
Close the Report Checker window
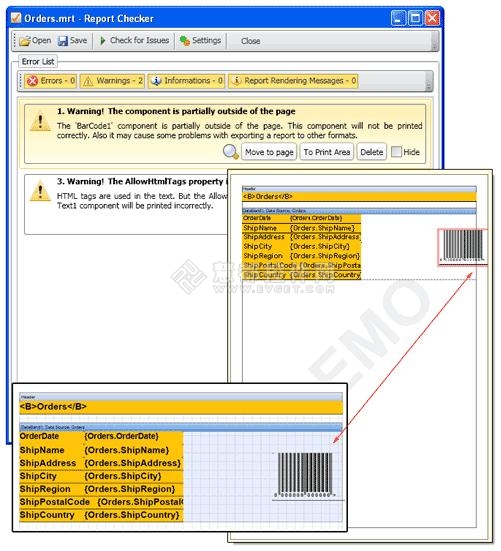coord(432,18)
